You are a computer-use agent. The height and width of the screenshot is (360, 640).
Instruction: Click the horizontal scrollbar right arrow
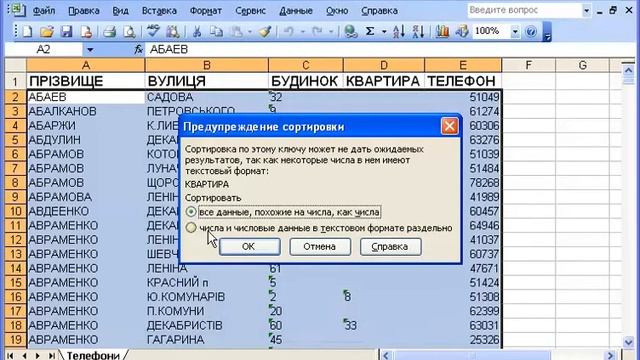611,356
